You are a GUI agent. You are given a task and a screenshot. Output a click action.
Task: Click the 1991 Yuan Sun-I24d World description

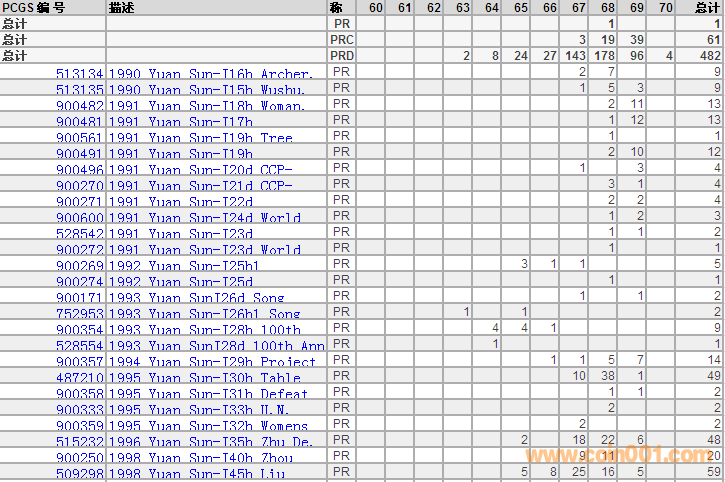204,218
